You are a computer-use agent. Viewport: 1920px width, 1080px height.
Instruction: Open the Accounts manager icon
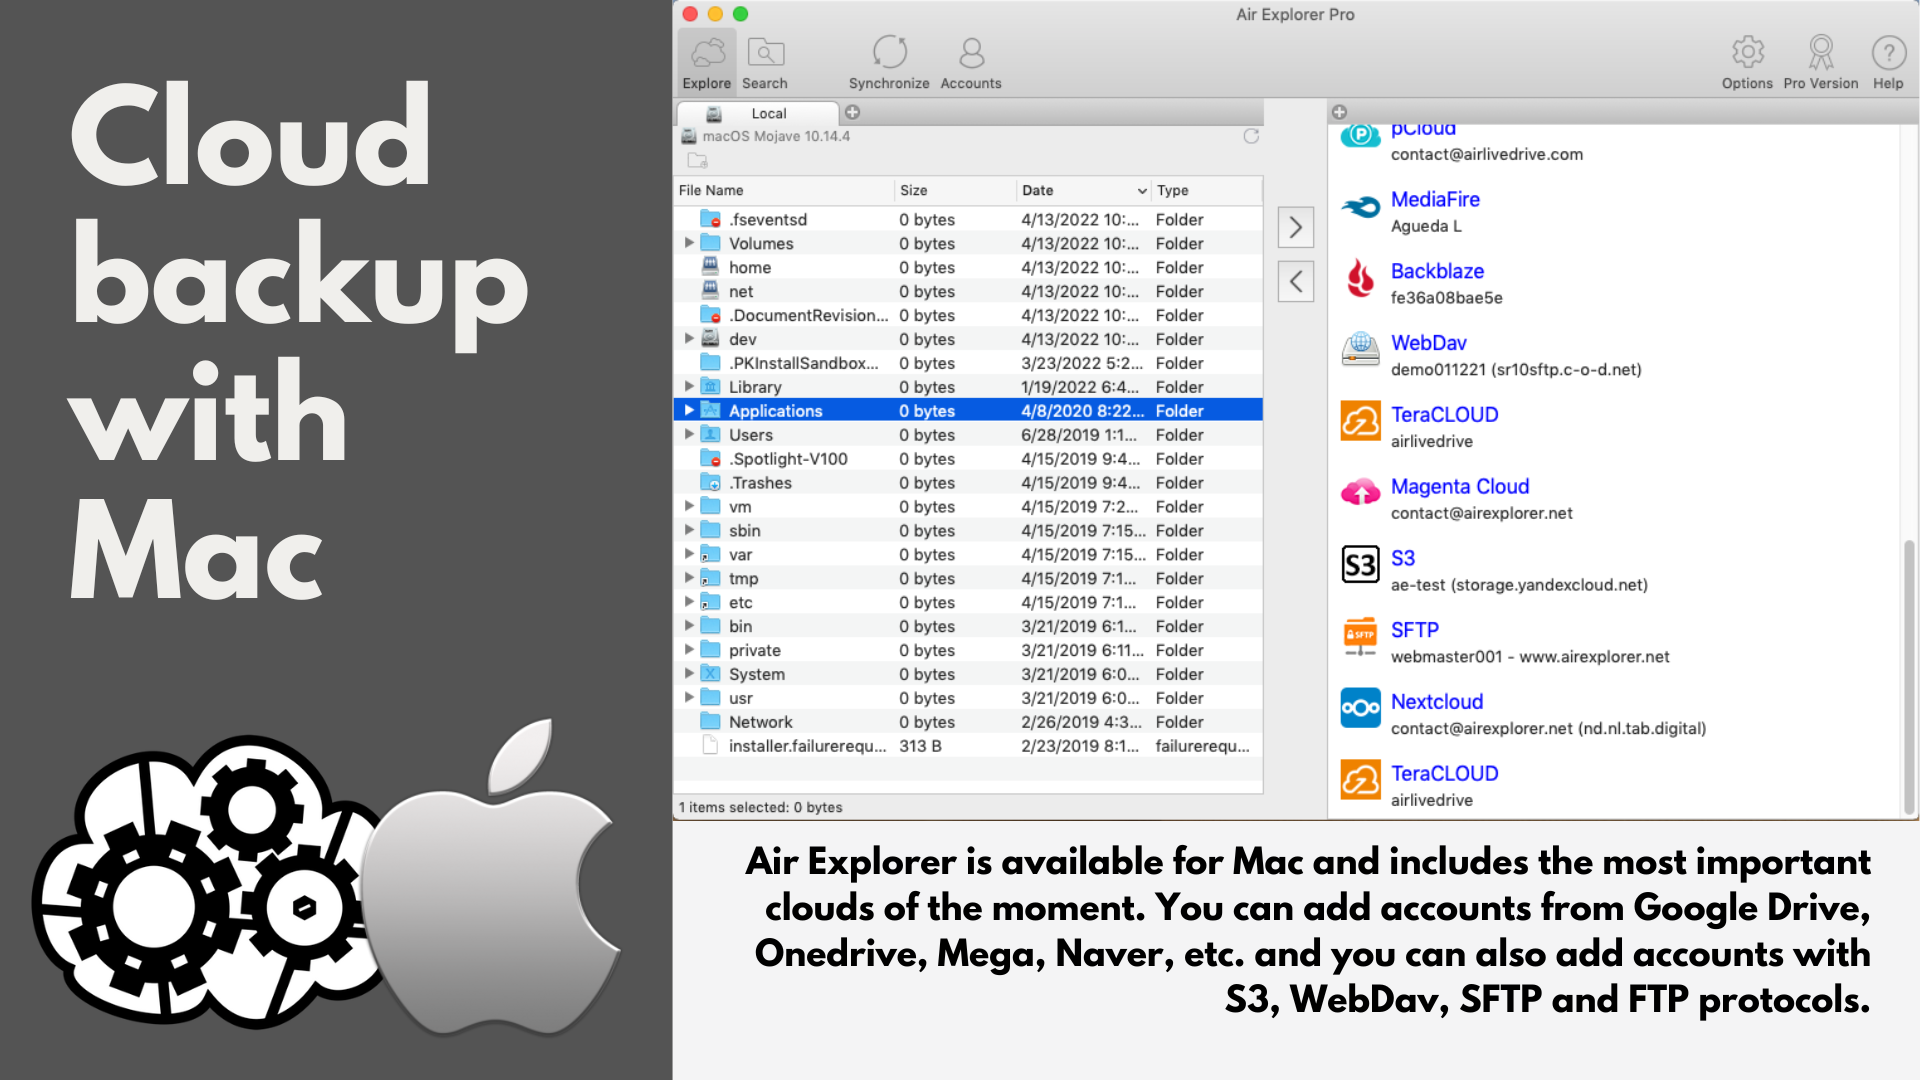[x=970, y=51]
